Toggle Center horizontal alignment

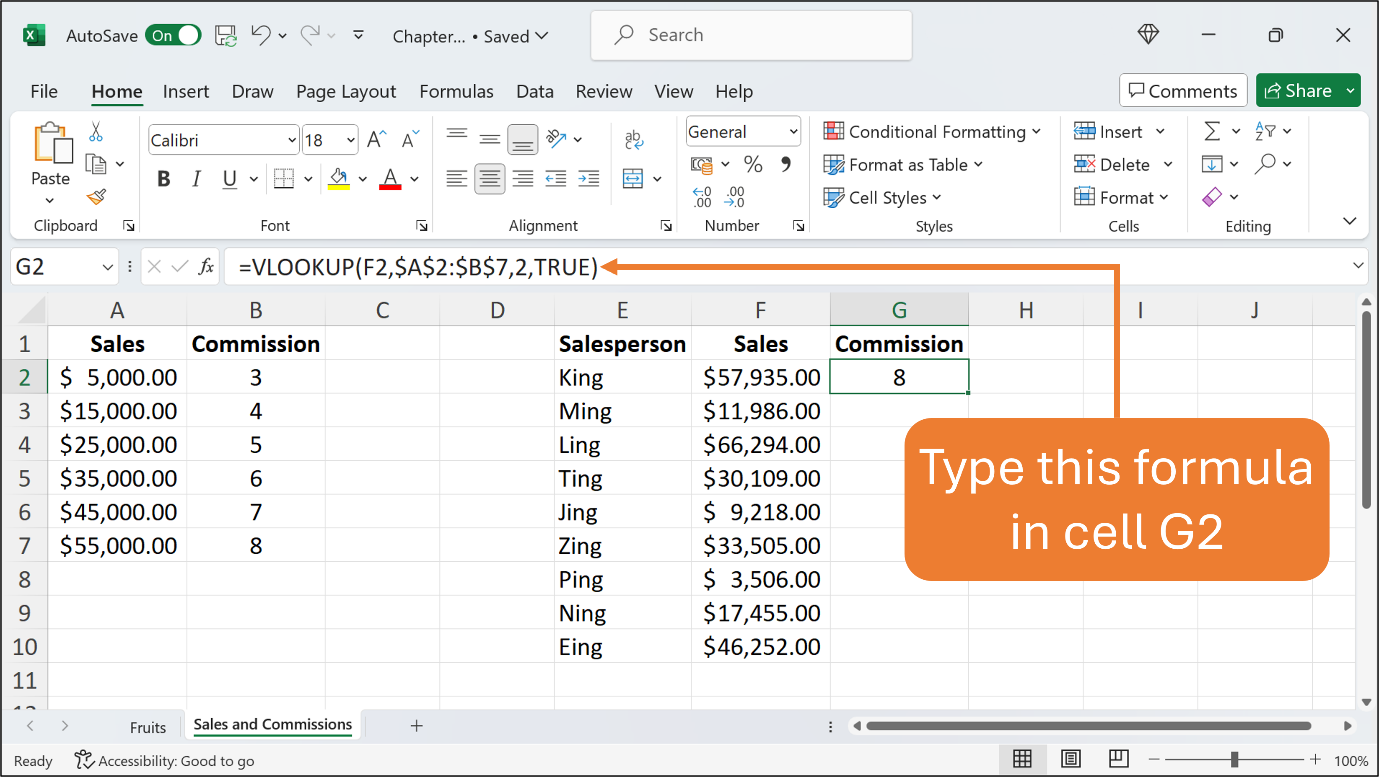[490, 179]
